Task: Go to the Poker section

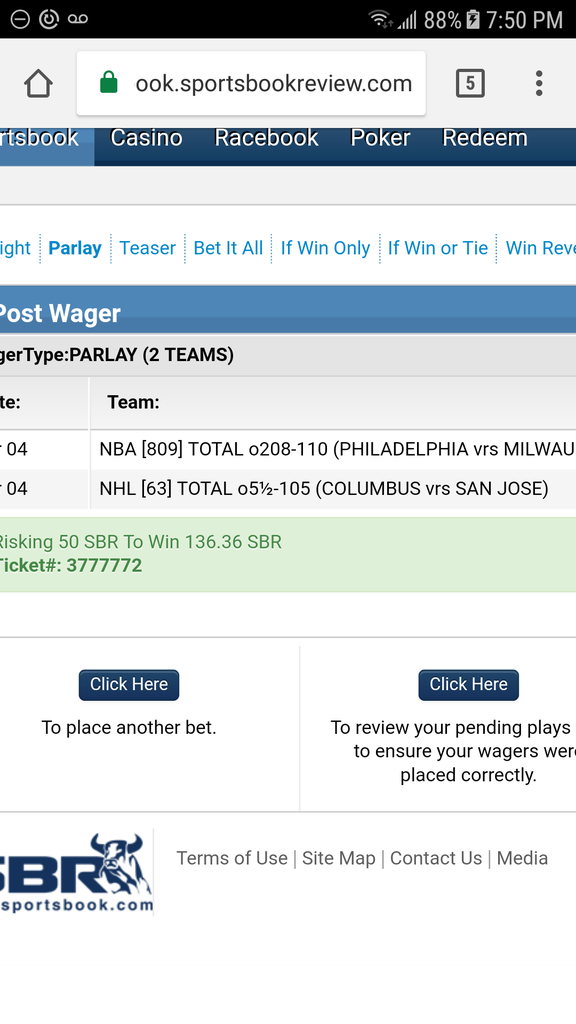Action: [x=380, y=138]
